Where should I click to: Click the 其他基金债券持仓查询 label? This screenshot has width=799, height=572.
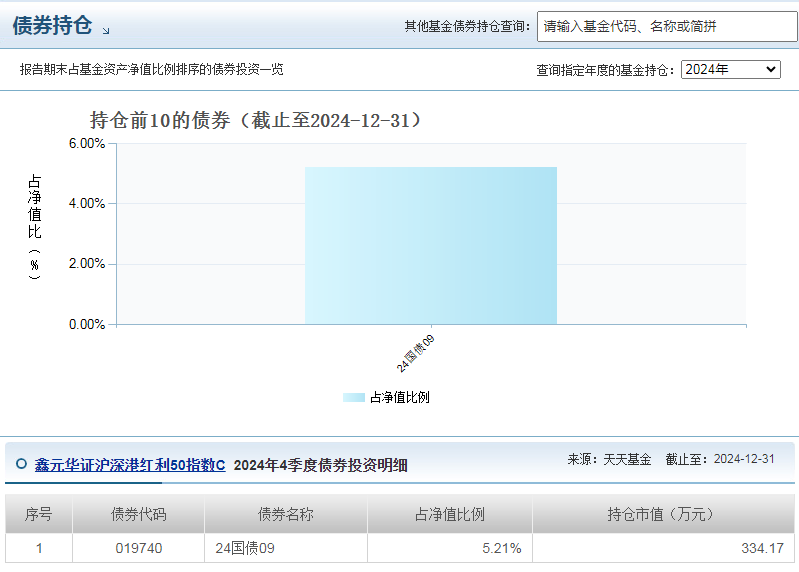(x=467, y=26)
